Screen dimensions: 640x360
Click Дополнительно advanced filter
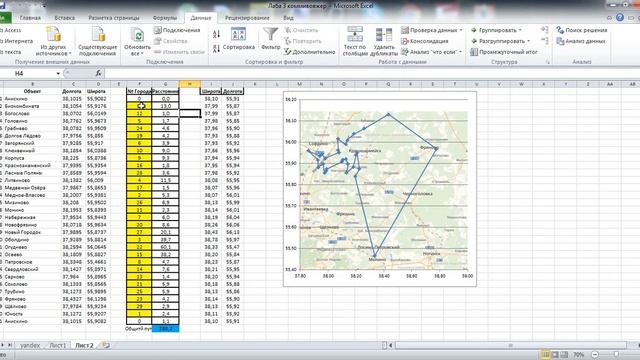309,52
